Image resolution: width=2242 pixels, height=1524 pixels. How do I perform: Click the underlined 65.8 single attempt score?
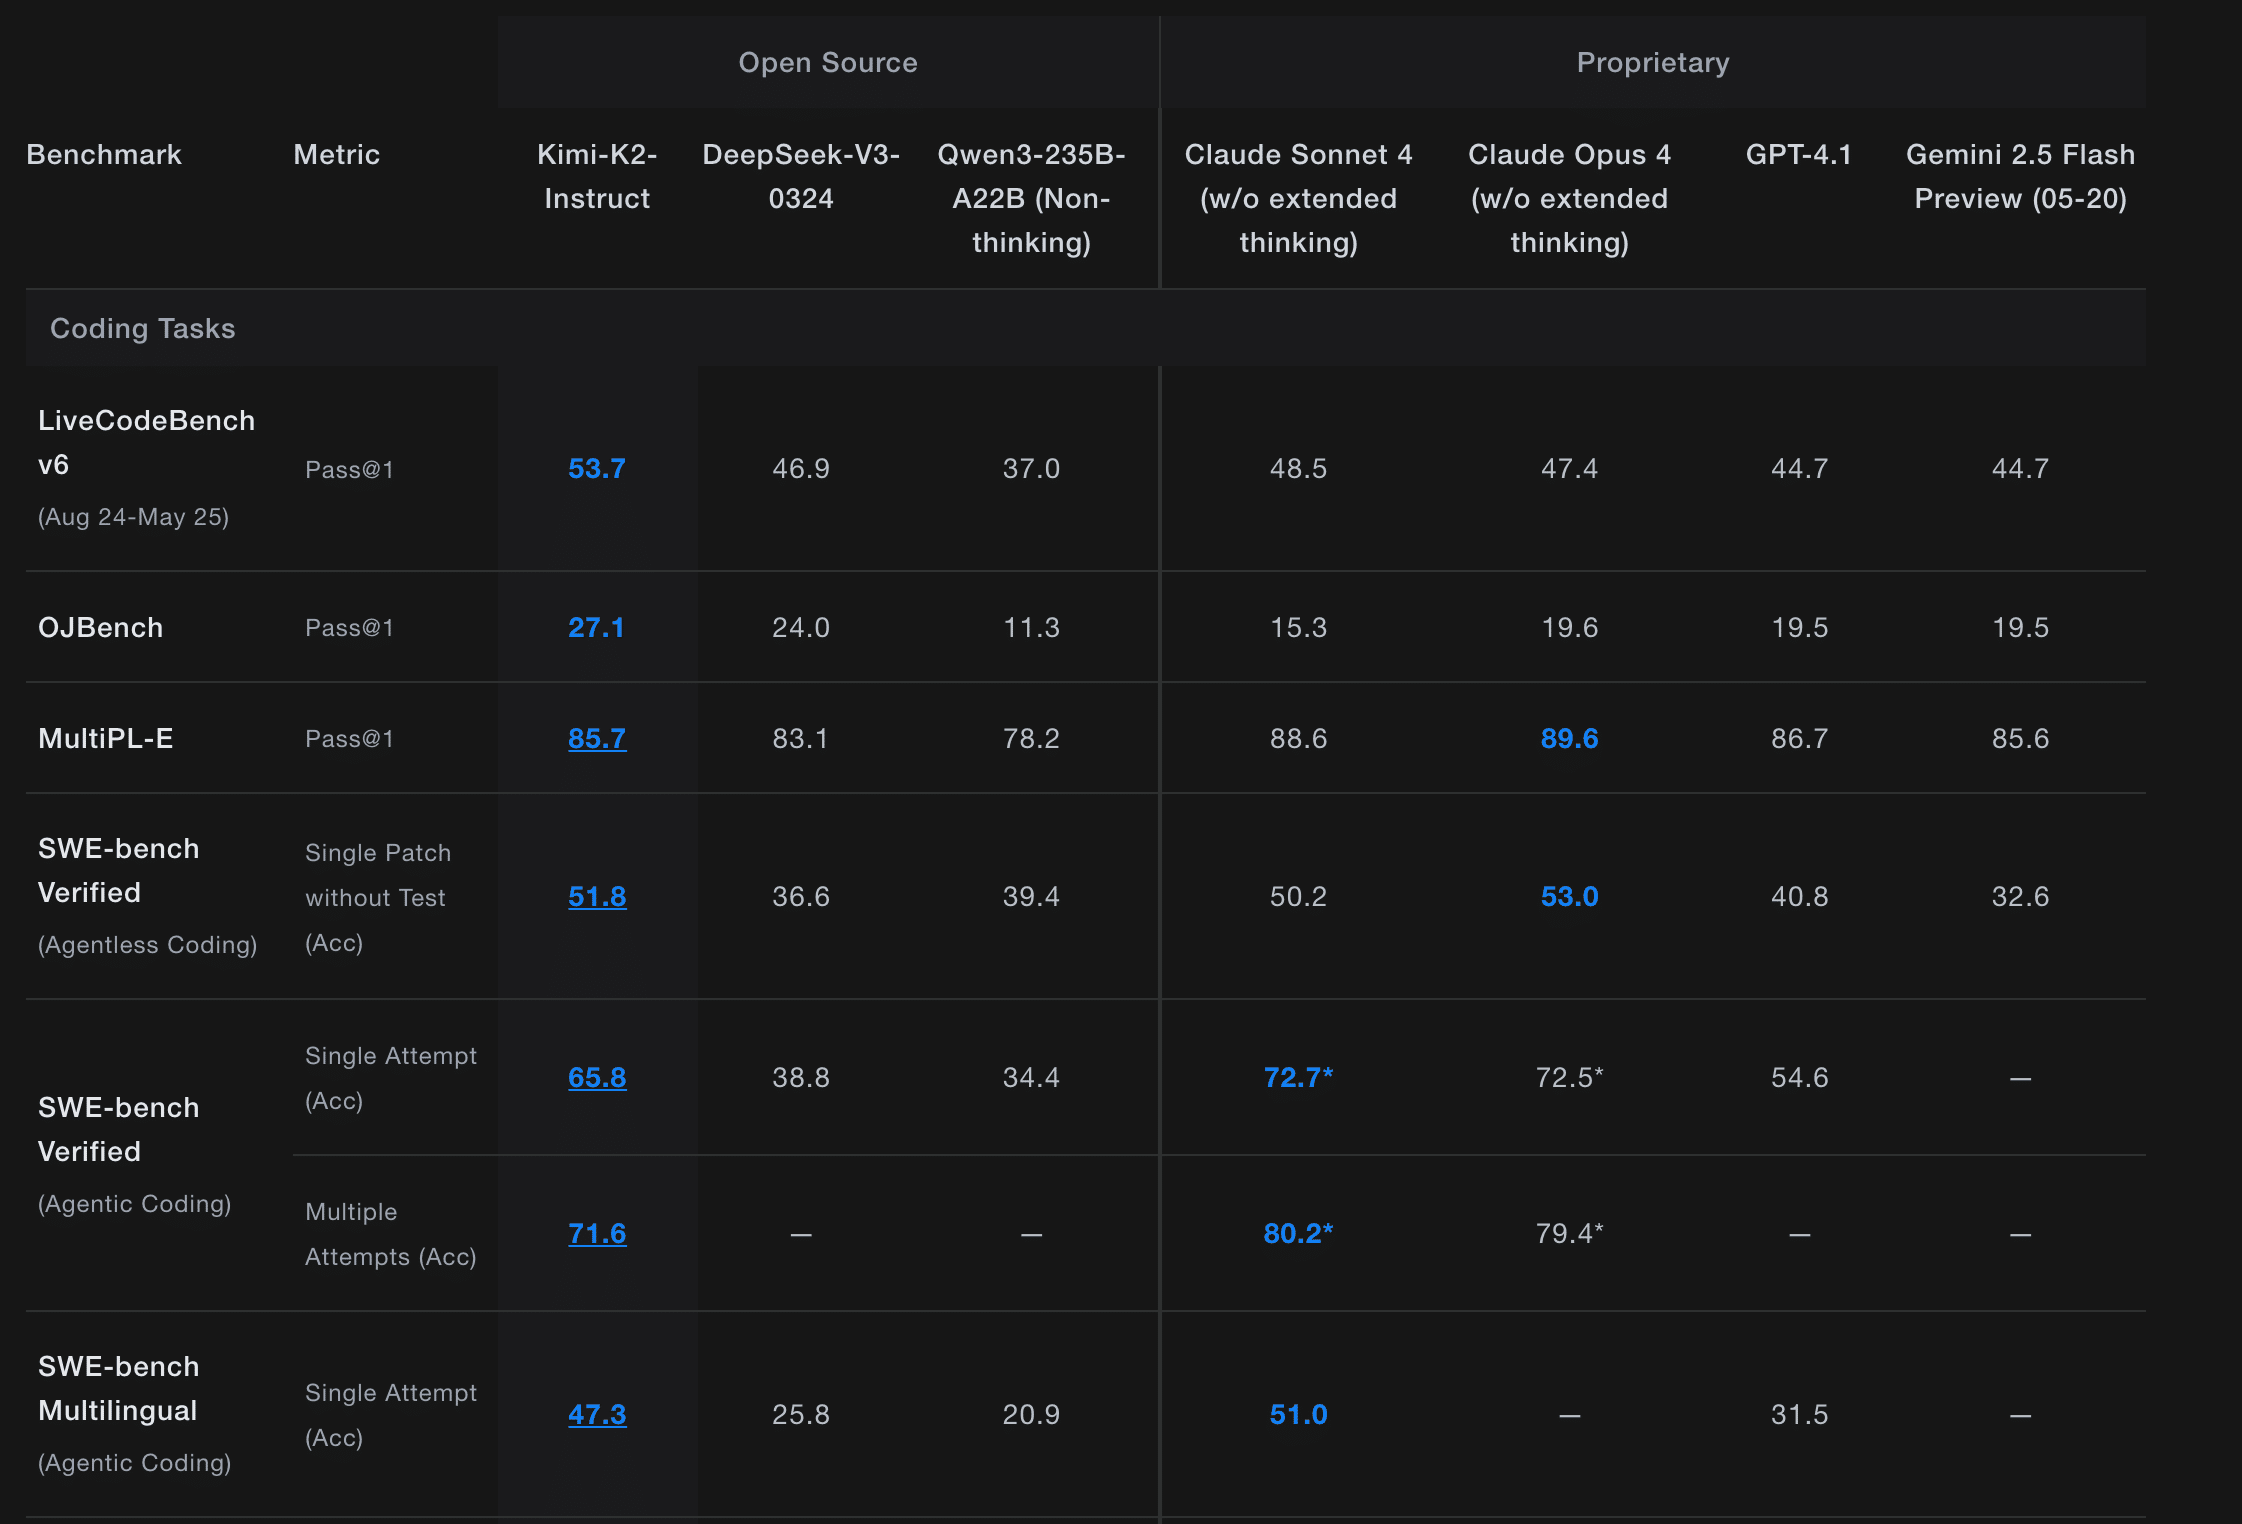click(597, 1077)
